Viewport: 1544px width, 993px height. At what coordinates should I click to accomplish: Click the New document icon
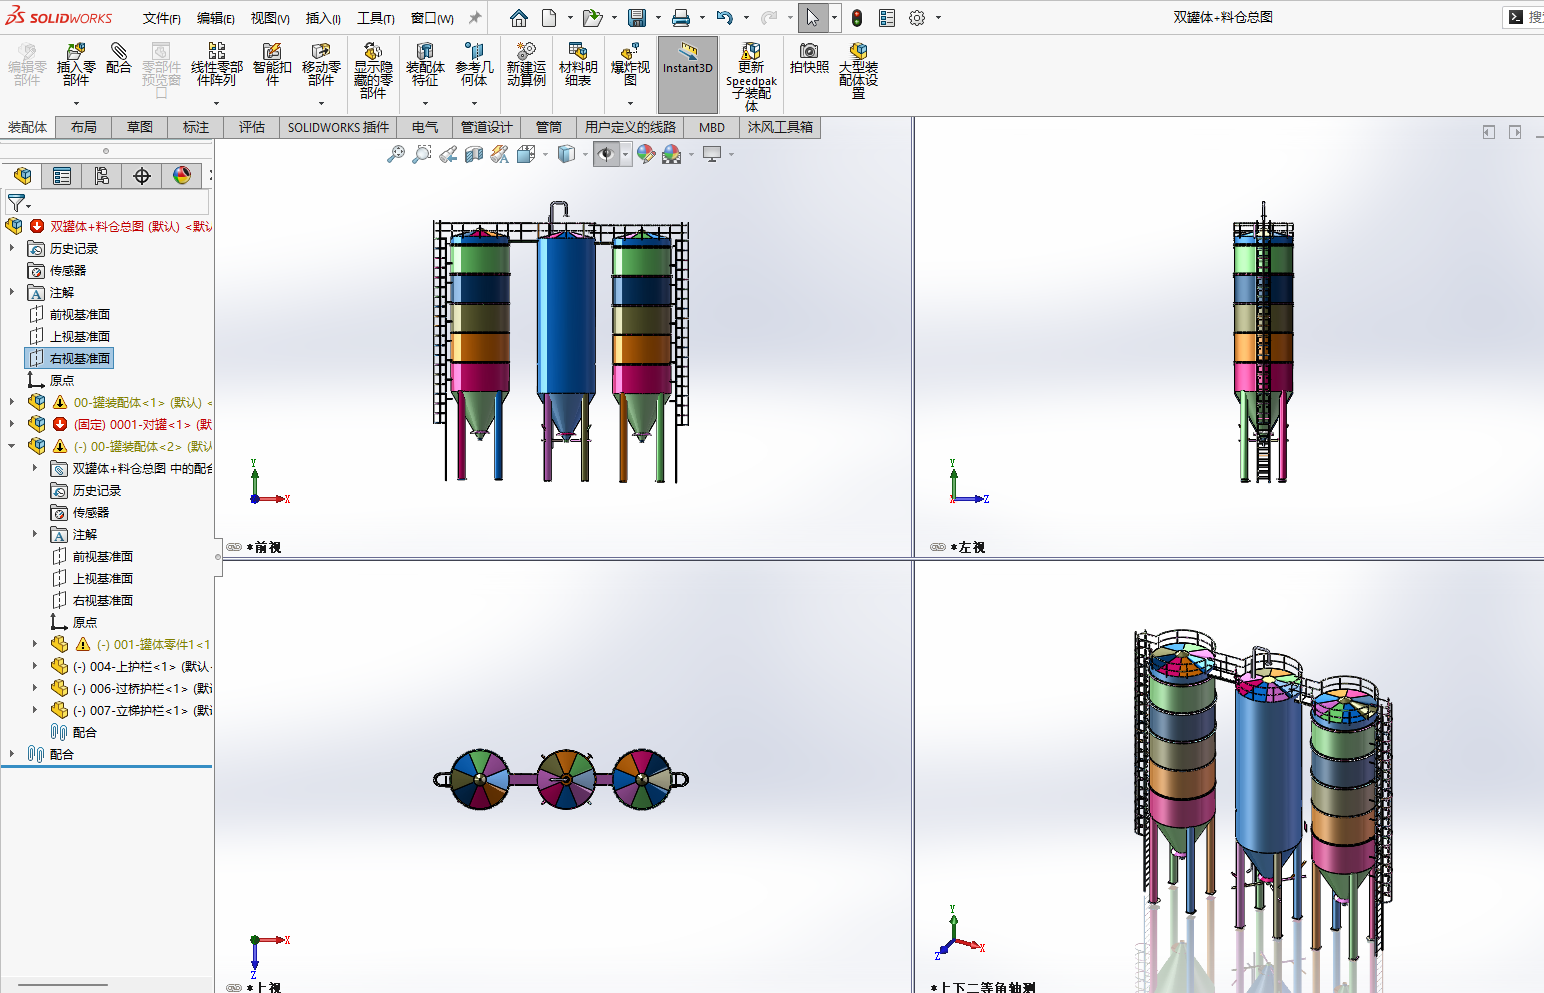(549, 18)
